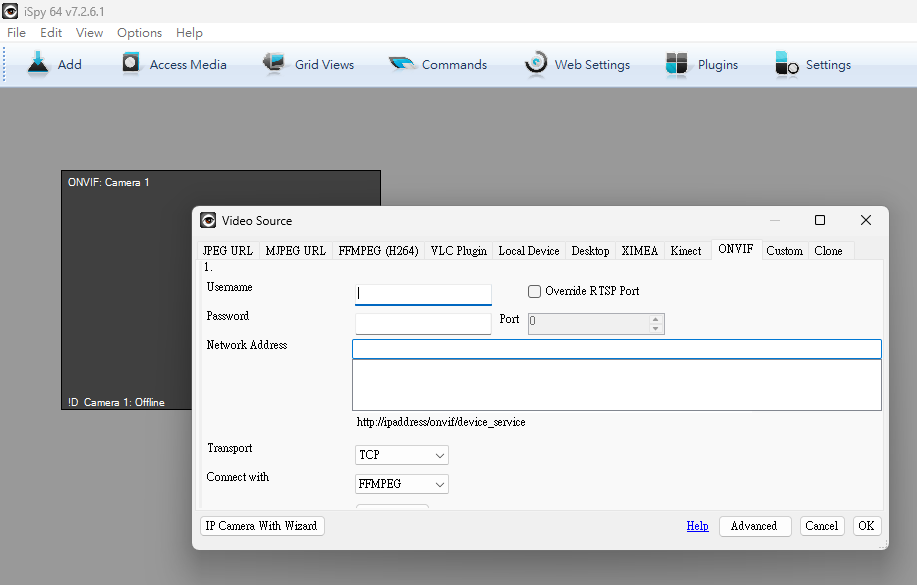The height and width of the screenshot is (585, 917).
Task: Open the Network Address combo box
Action: pos(616,349)
